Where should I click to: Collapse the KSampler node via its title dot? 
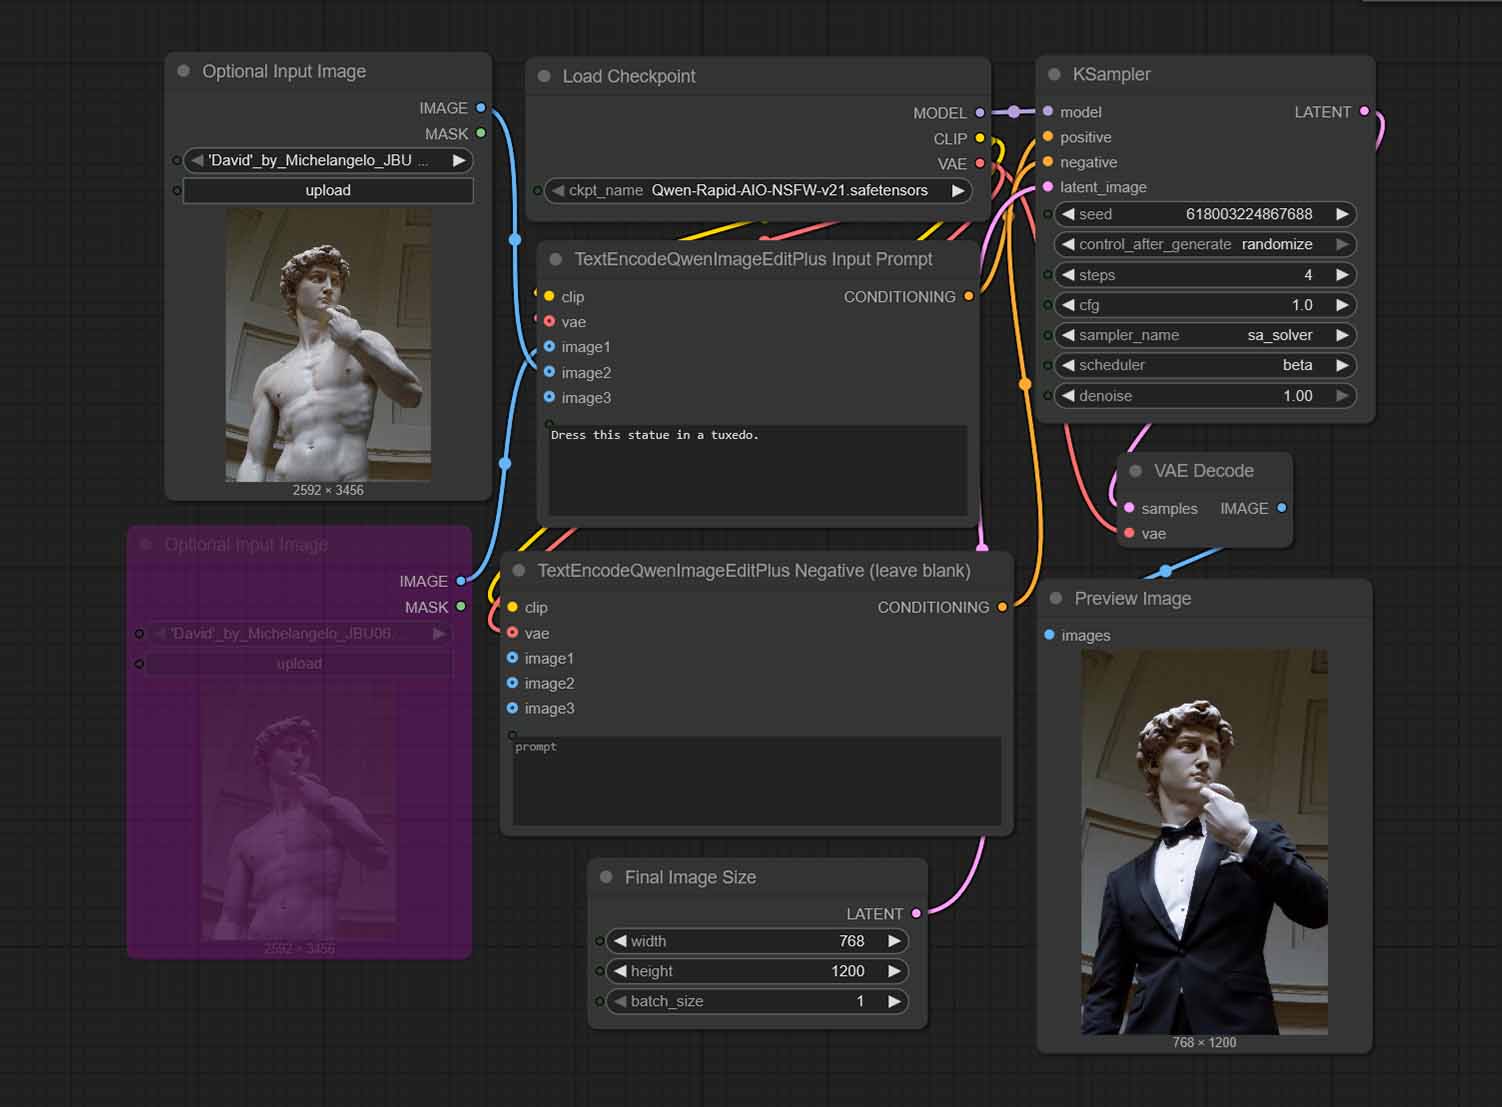point(1054,73)
